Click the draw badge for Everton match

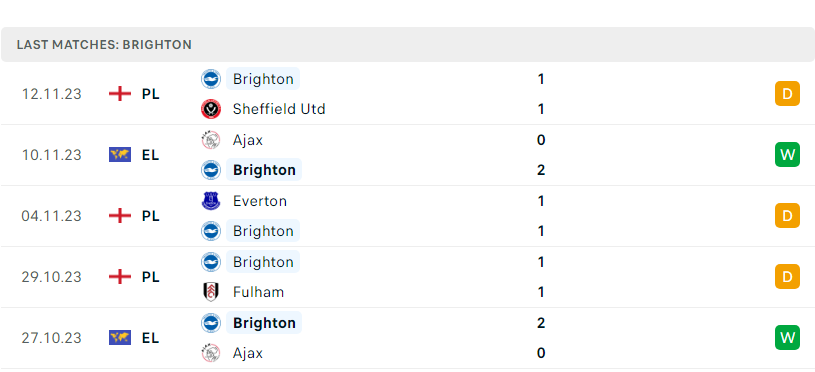coord(787,216)
